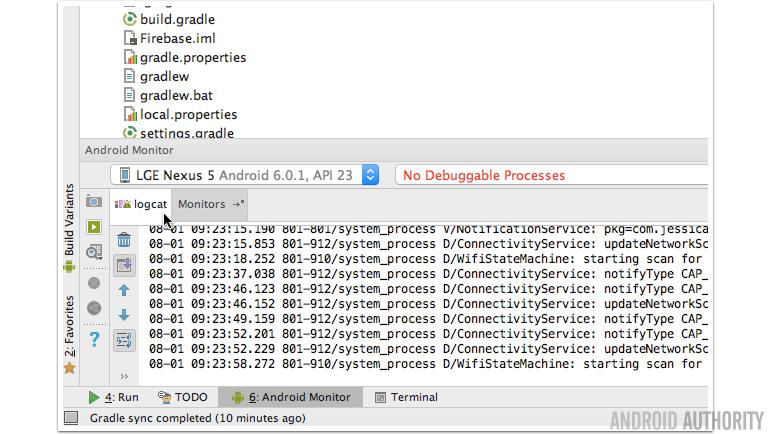Clear logcat with the trash icon

pyautogui.click(x=124, y=239)
